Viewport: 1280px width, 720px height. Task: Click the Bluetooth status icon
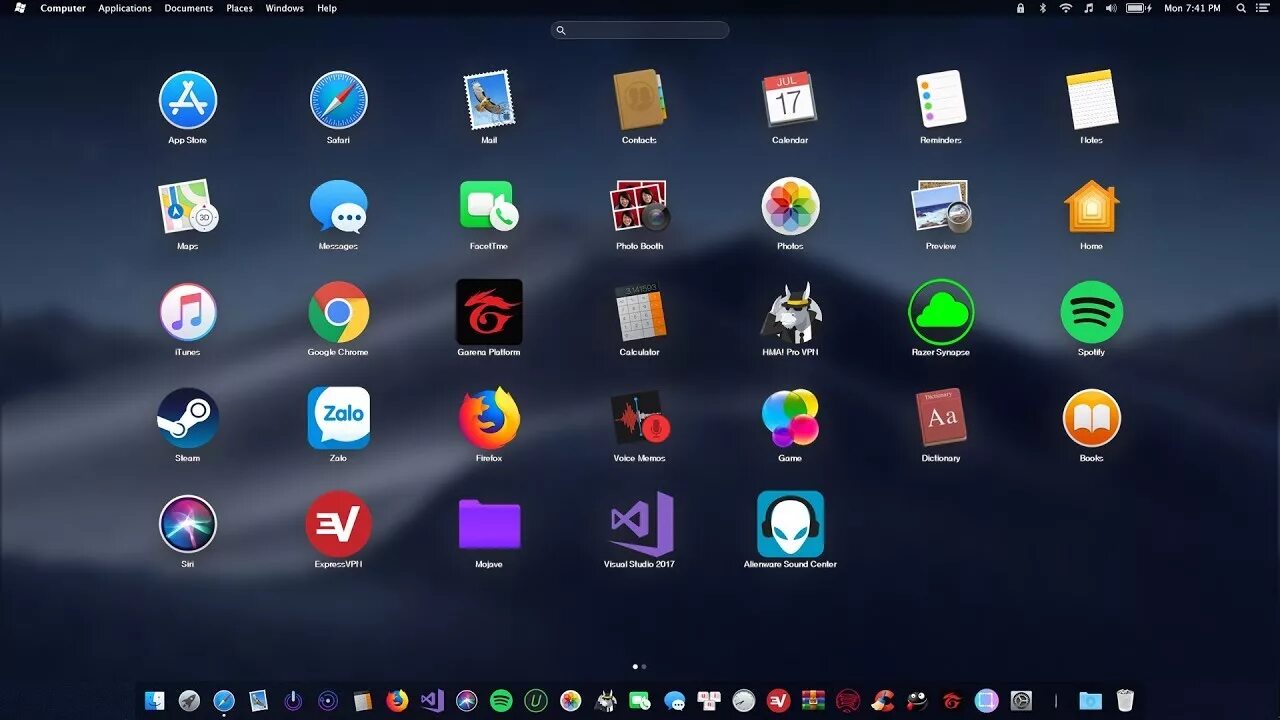(1042, 8)
